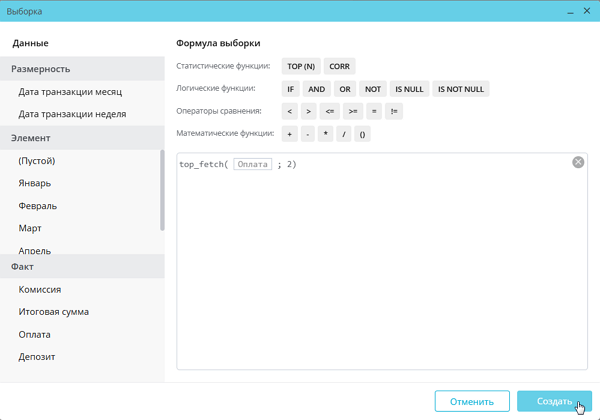Viewport: 600px width, 420px height.
Task: Add the less-than-or-equal comparison operator
Action: (330, 111)
